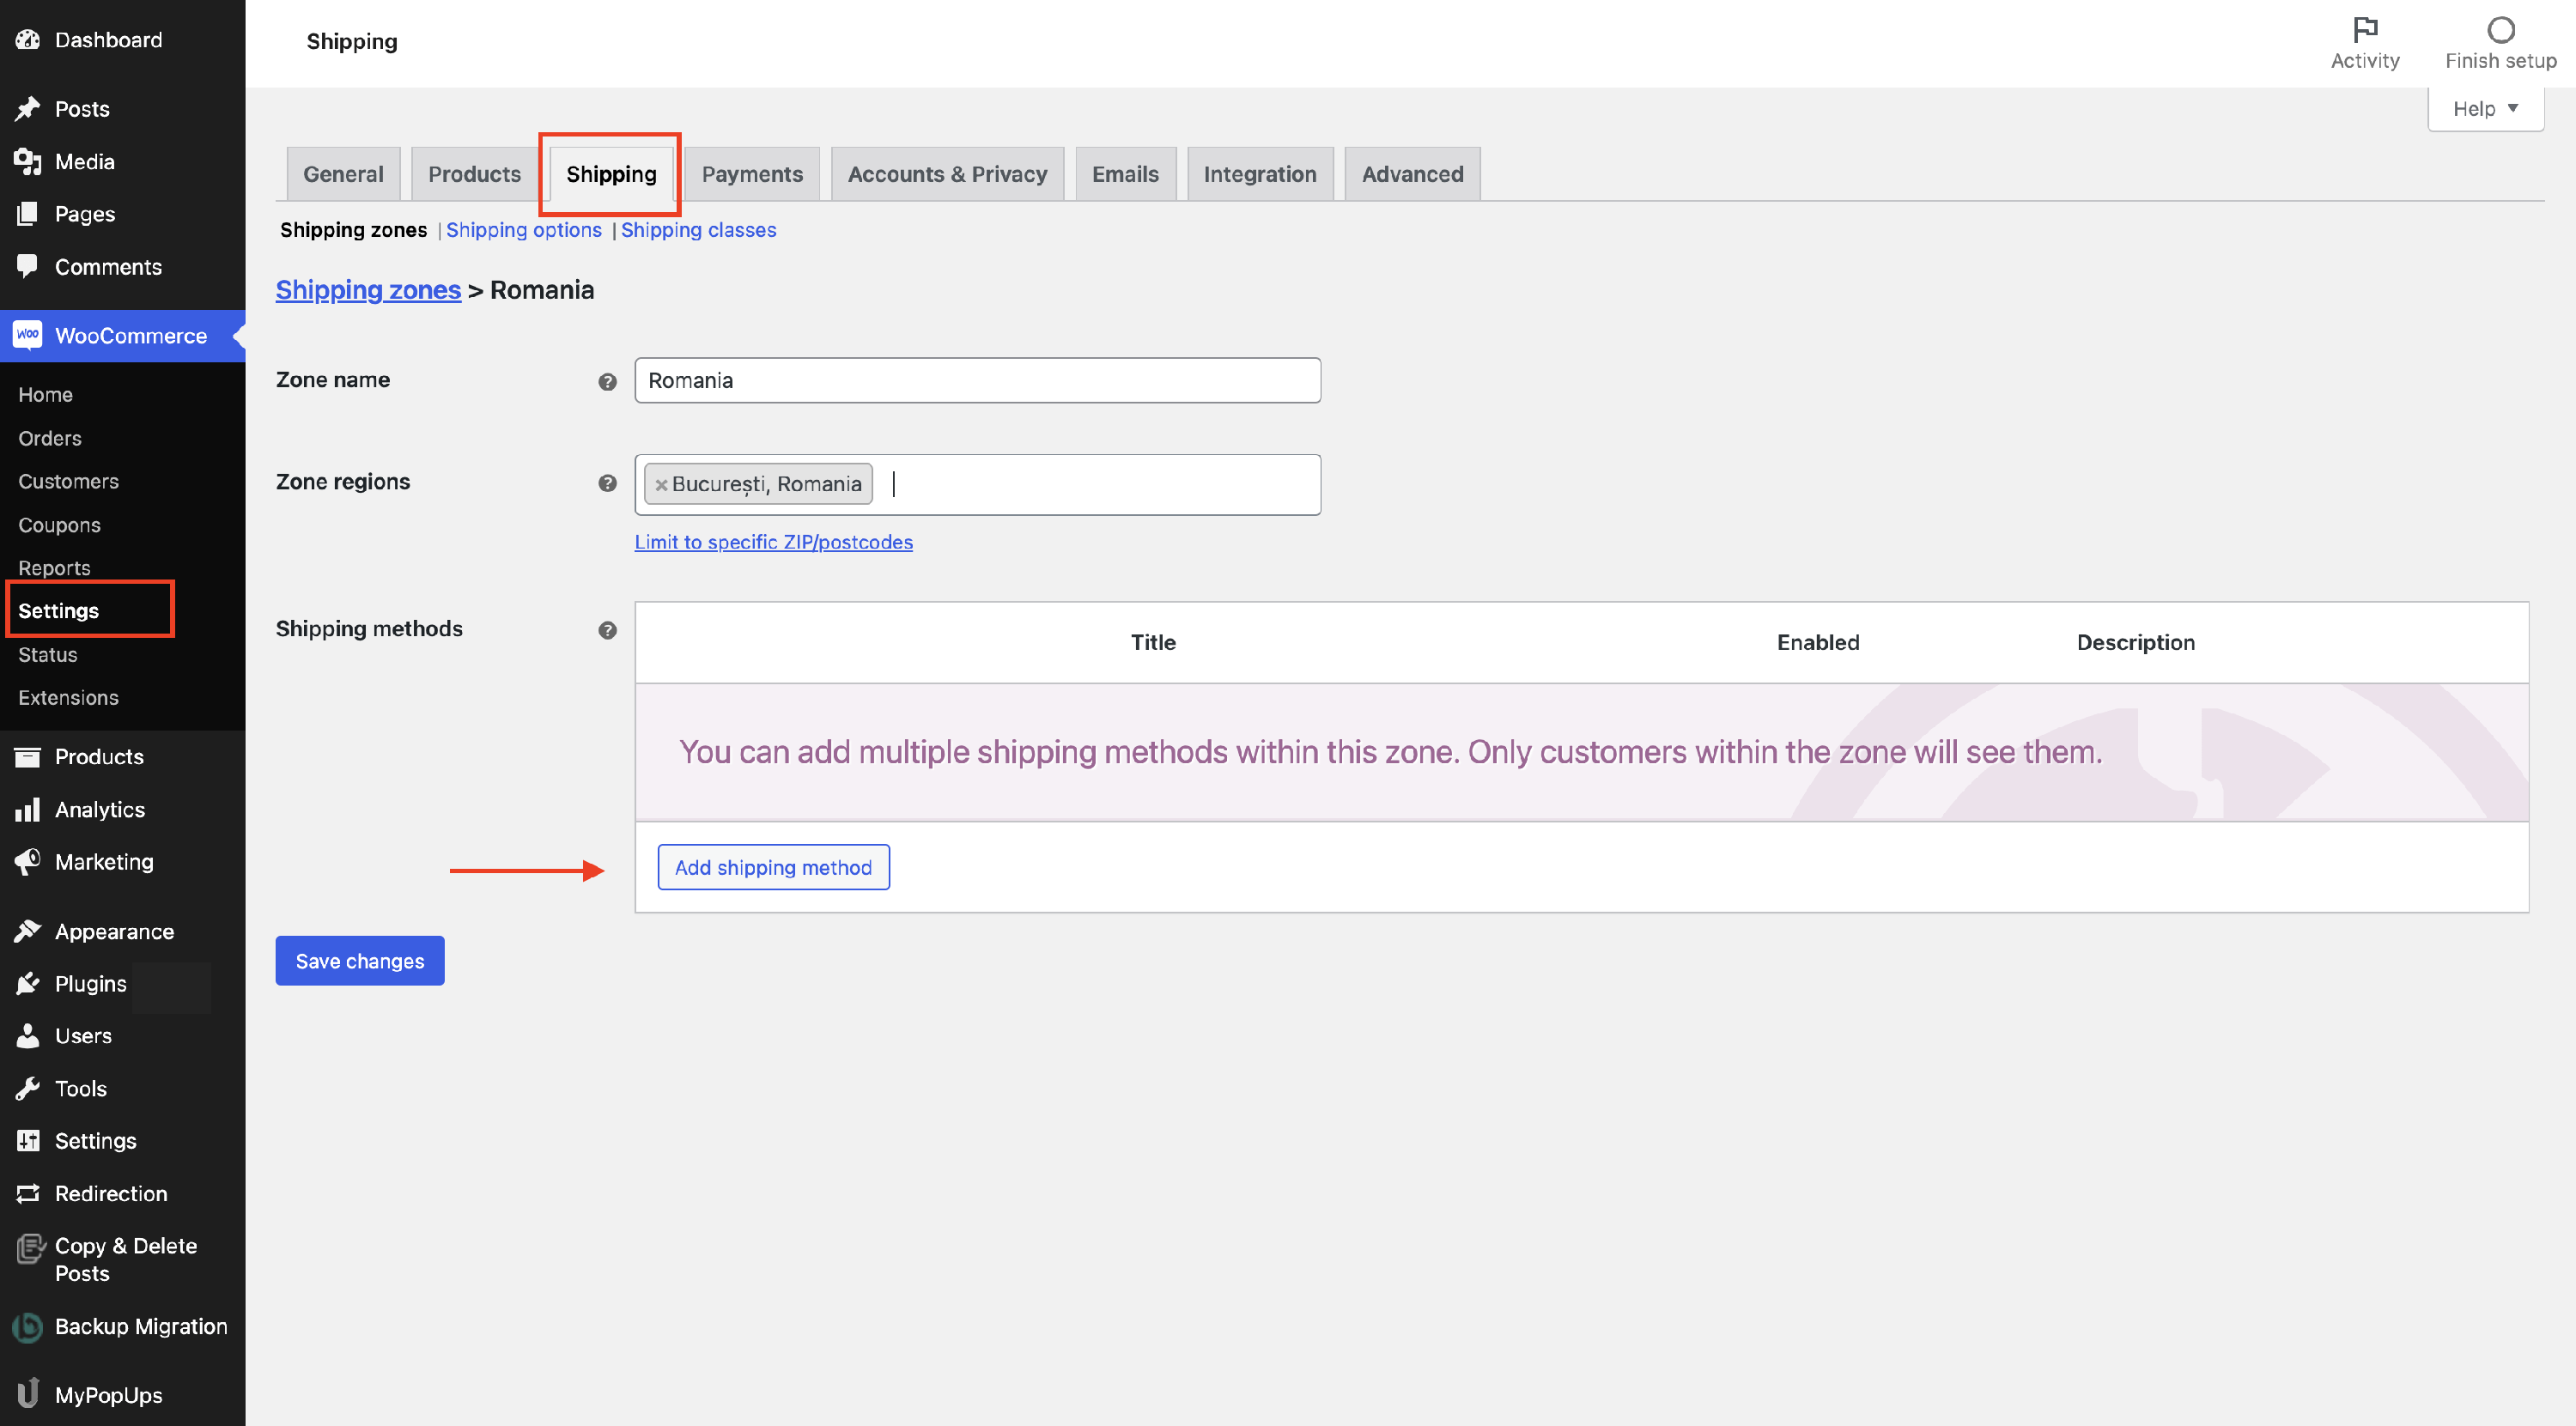The width and height of the screenshot is (2576, 1426).
Task: Click the Add shipping method button
Action: [x=773, y=867]
